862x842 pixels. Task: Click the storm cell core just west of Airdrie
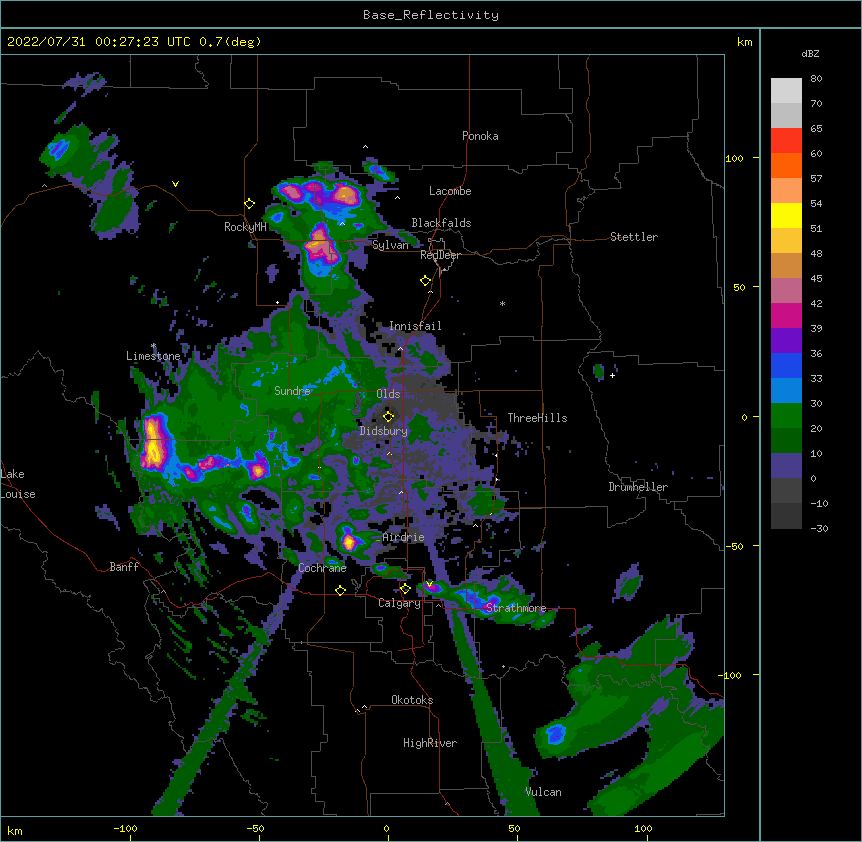[349, 541]
